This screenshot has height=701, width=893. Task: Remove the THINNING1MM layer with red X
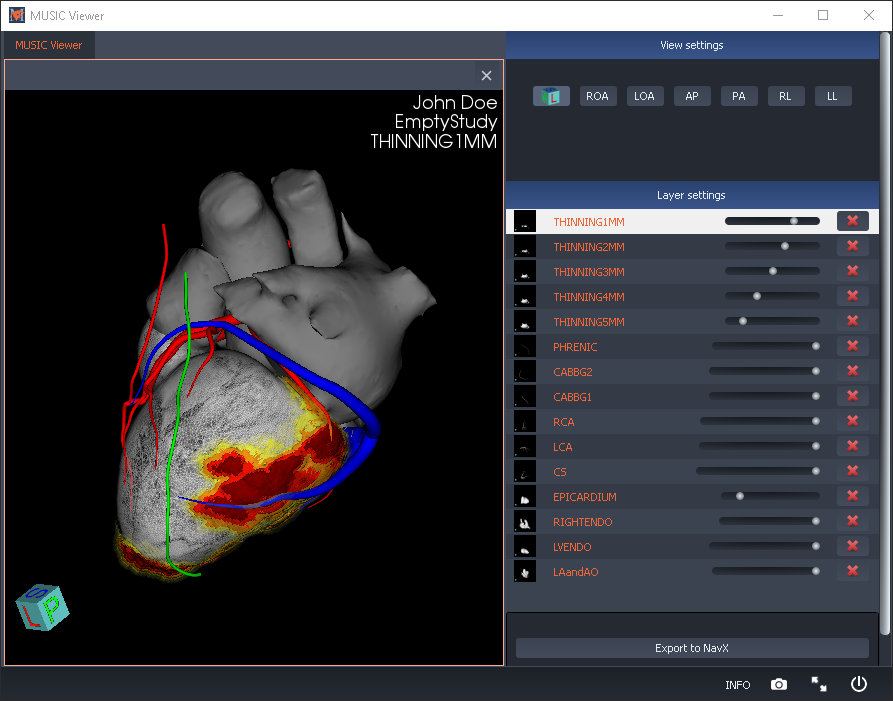pos(853,221)
